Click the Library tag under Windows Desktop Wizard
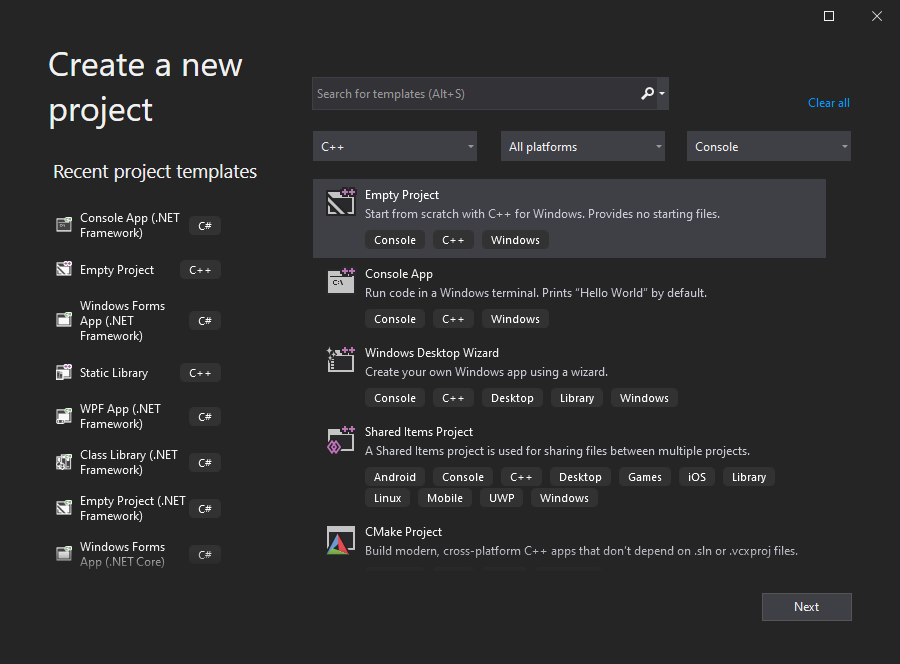Image resolution: width=900 pixels, height=664 pixels. [577, 398]
